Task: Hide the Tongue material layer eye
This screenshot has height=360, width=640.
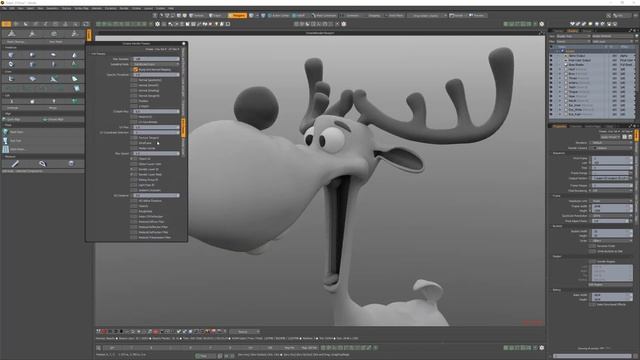Action: pos(551,92)
